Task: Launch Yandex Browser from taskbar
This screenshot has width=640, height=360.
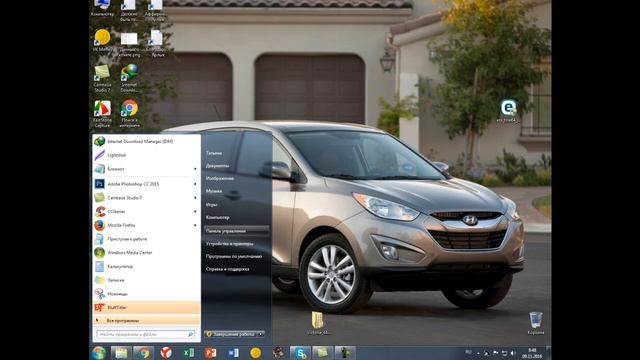Action: pos(166,353)
